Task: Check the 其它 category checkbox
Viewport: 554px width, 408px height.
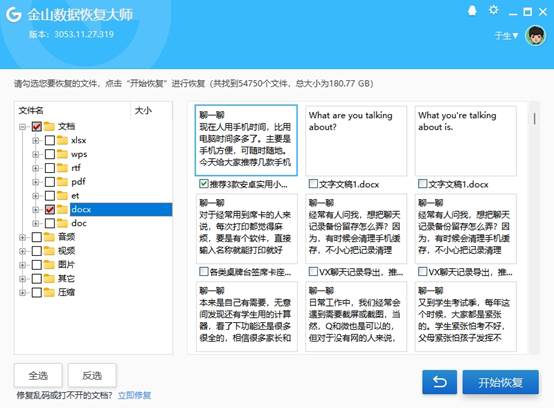Action: tap(37, 279)
